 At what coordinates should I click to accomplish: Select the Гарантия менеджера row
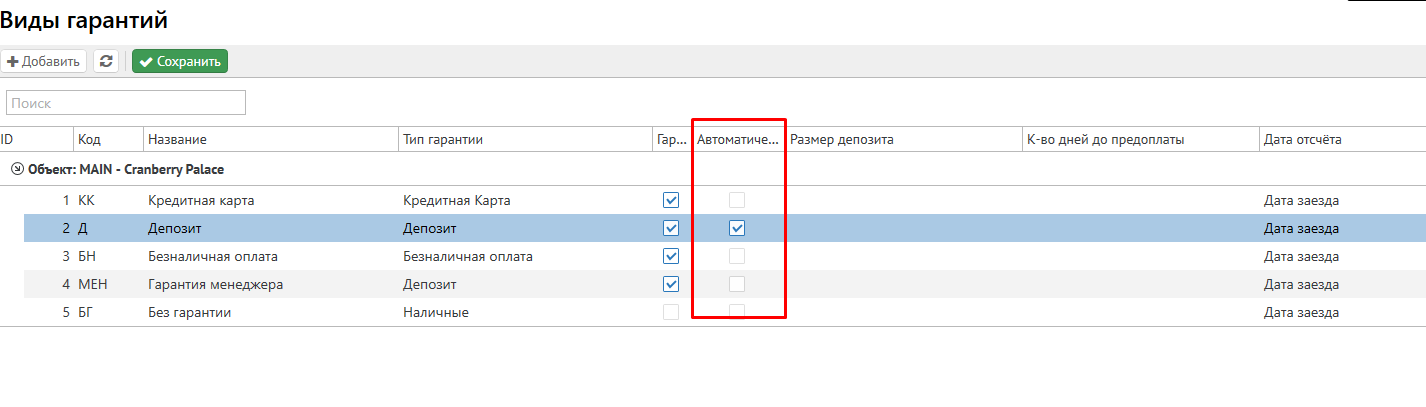click(215, 284)
